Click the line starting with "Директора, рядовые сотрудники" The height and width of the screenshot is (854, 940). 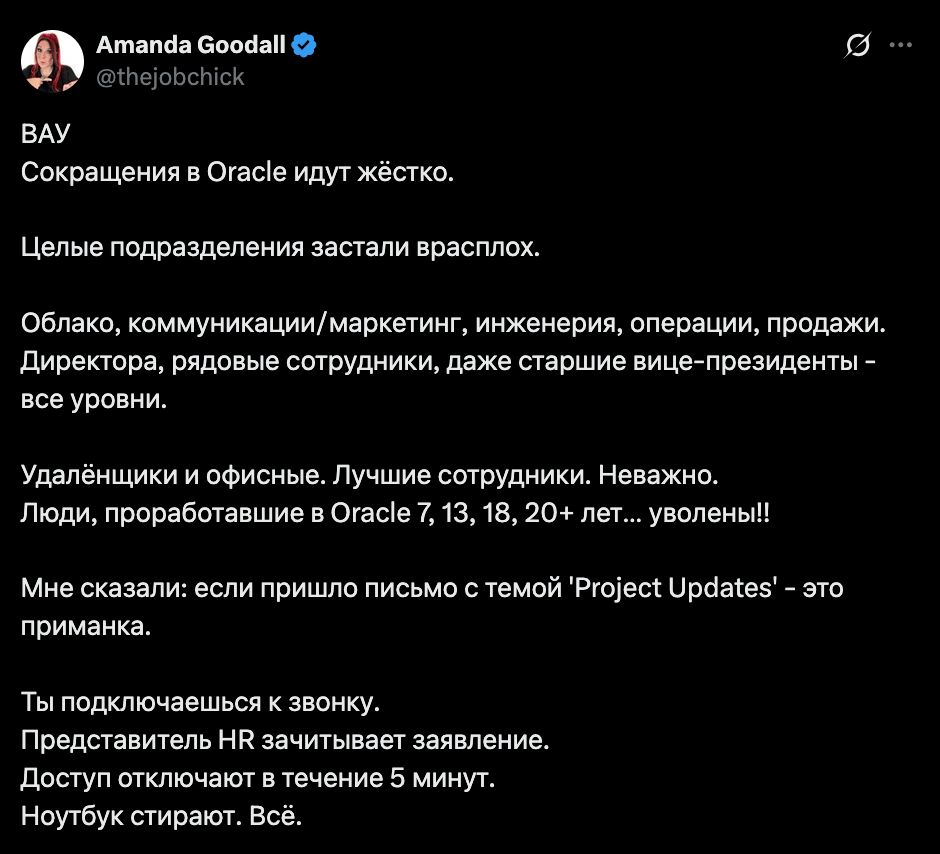448,362
